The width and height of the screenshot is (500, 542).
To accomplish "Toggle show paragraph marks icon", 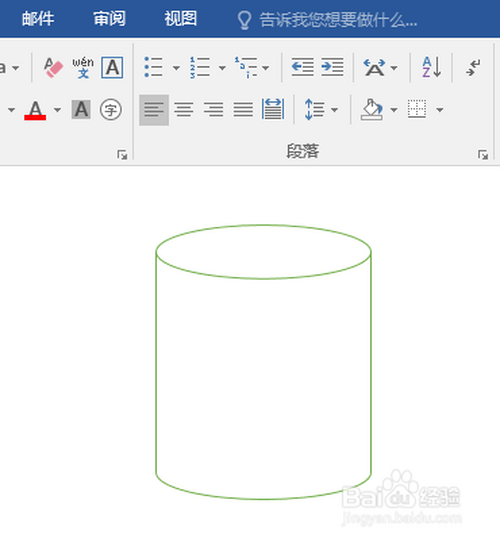I will click(x=473, y=67).
